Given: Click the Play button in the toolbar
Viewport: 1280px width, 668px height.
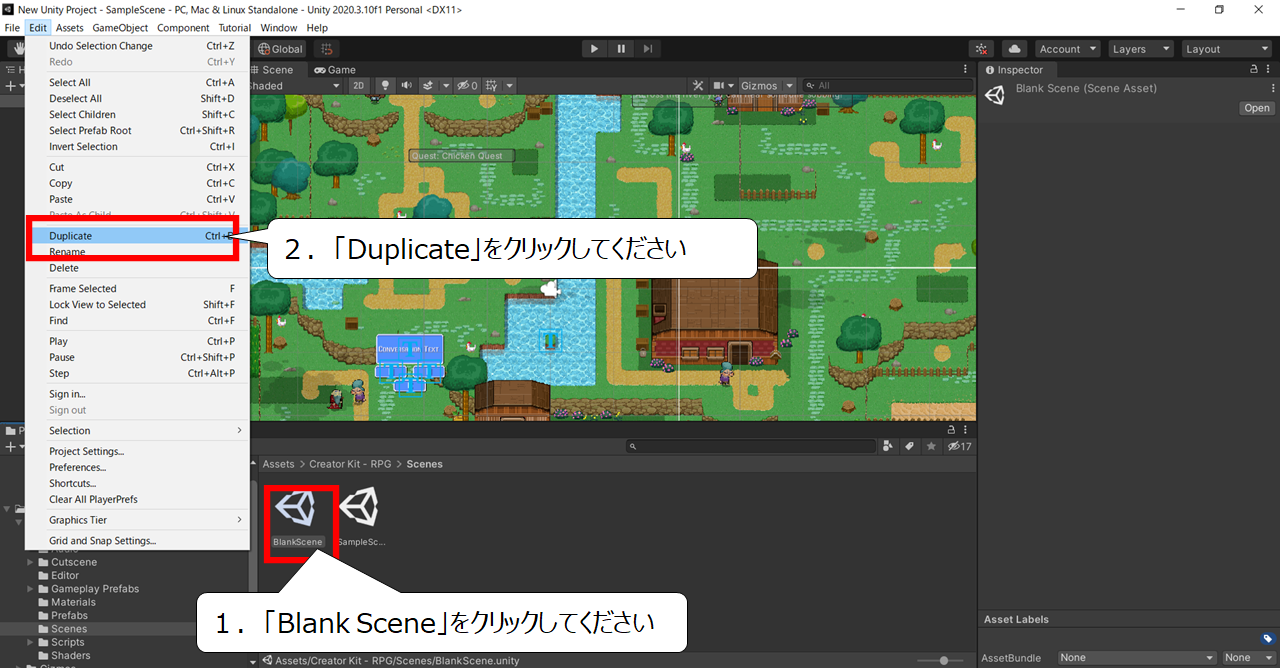Looking at the screenshot, I should (x=595, y=49).
